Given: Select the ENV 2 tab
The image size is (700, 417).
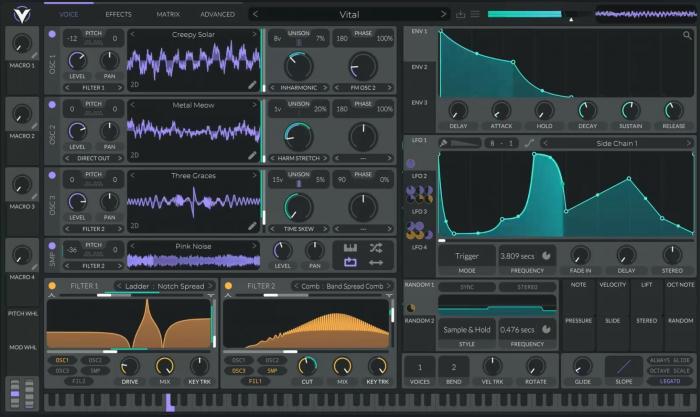Looking at the screenshot, I should tap(419, 67).
